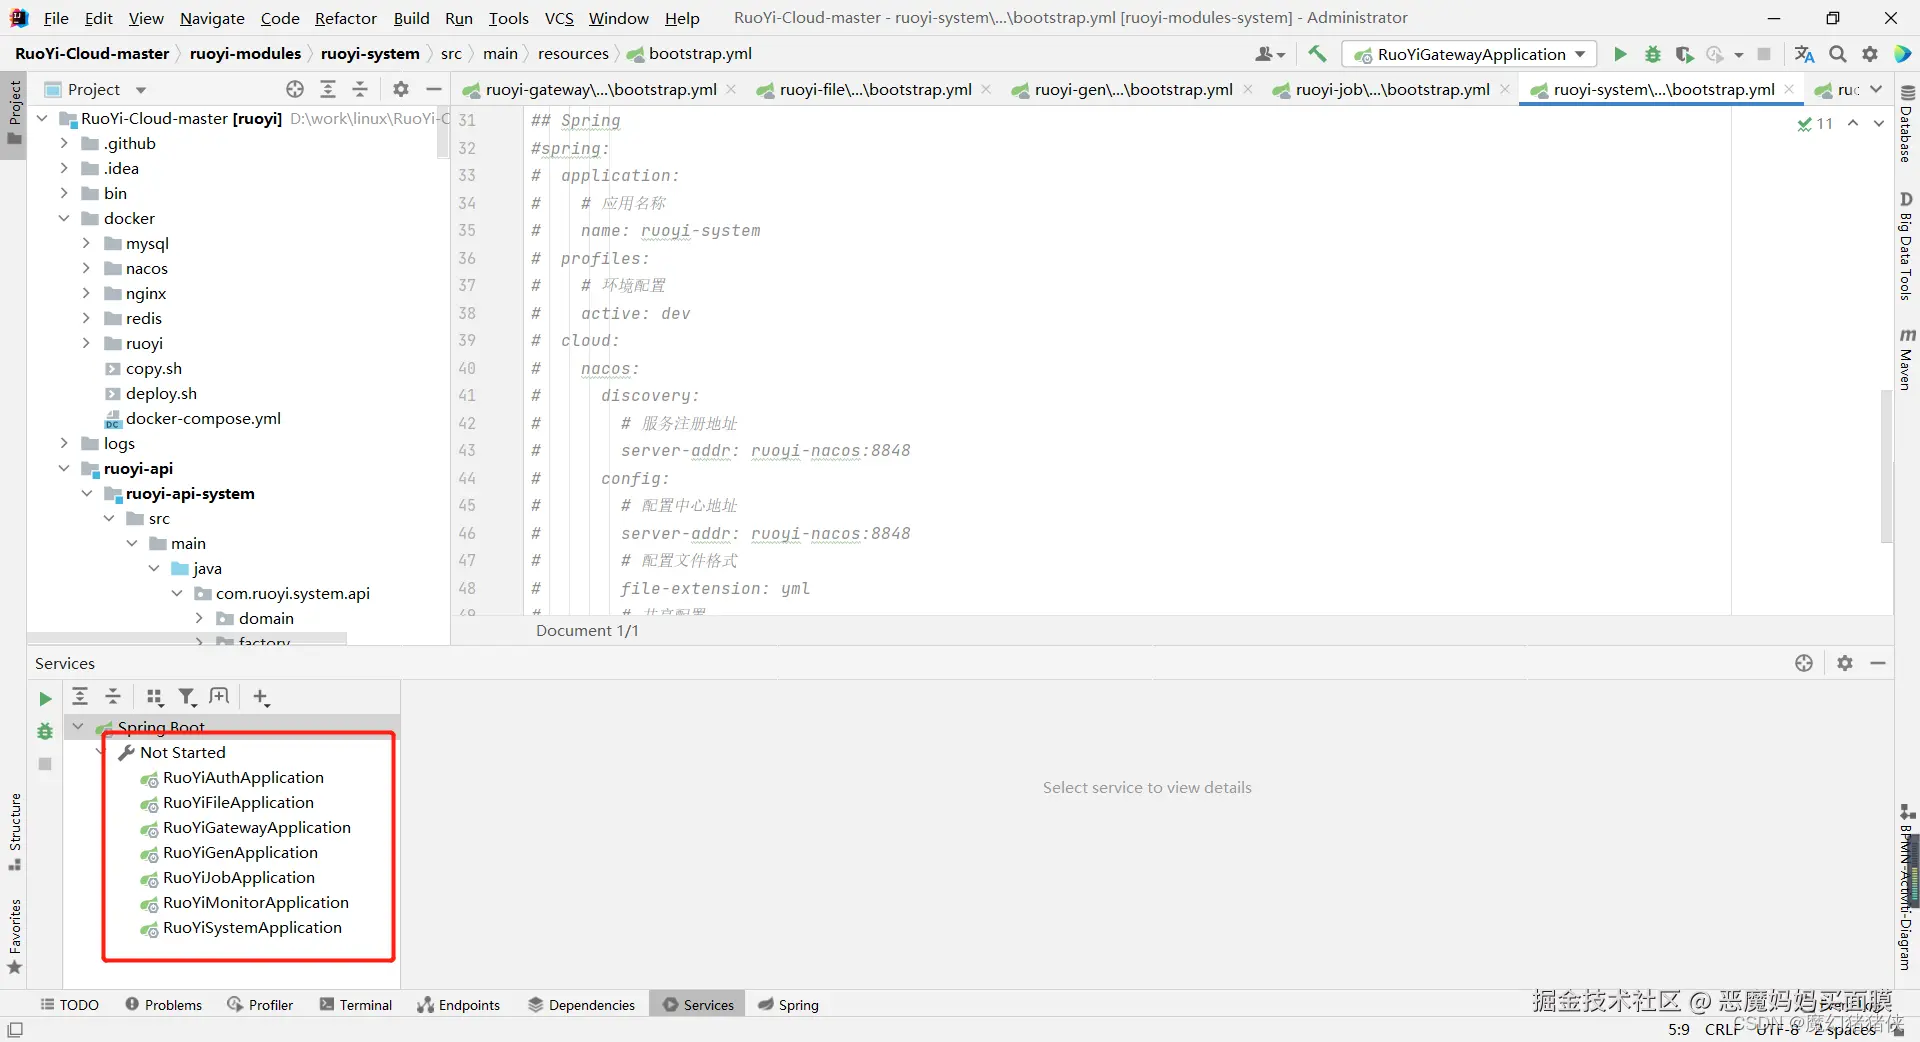1920x1042 pixels.
Task: Close the ruoyi-file bootstrap.yml tab
Action: (x=987, y=89)
